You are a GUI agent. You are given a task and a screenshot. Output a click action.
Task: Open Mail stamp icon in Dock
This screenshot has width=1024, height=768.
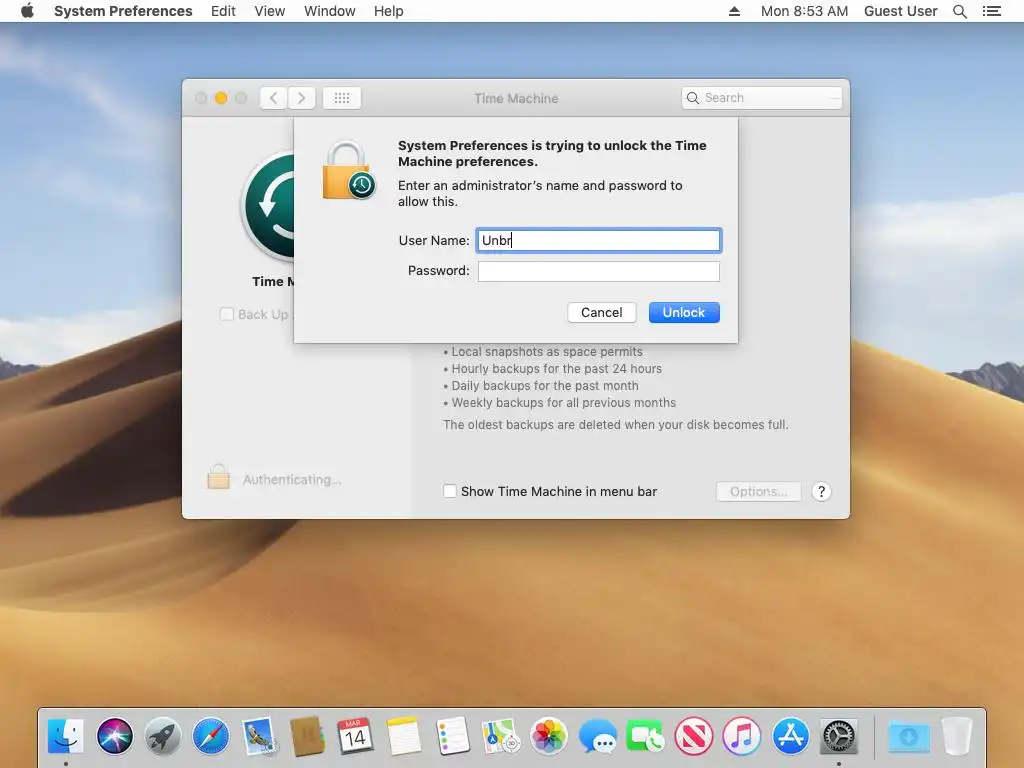click(x=259, y=736)
